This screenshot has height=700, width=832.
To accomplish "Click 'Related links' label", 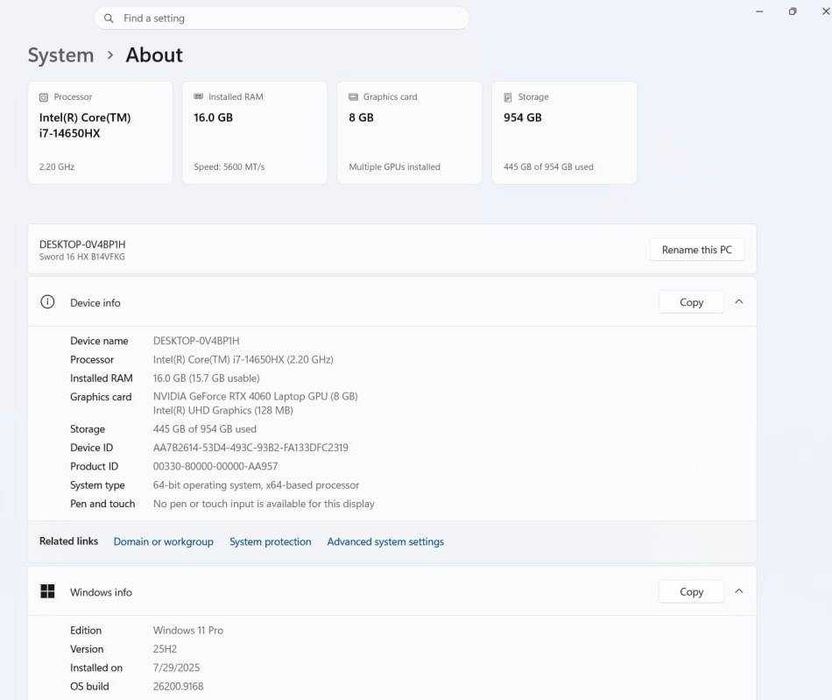I will tap(68, 541).
